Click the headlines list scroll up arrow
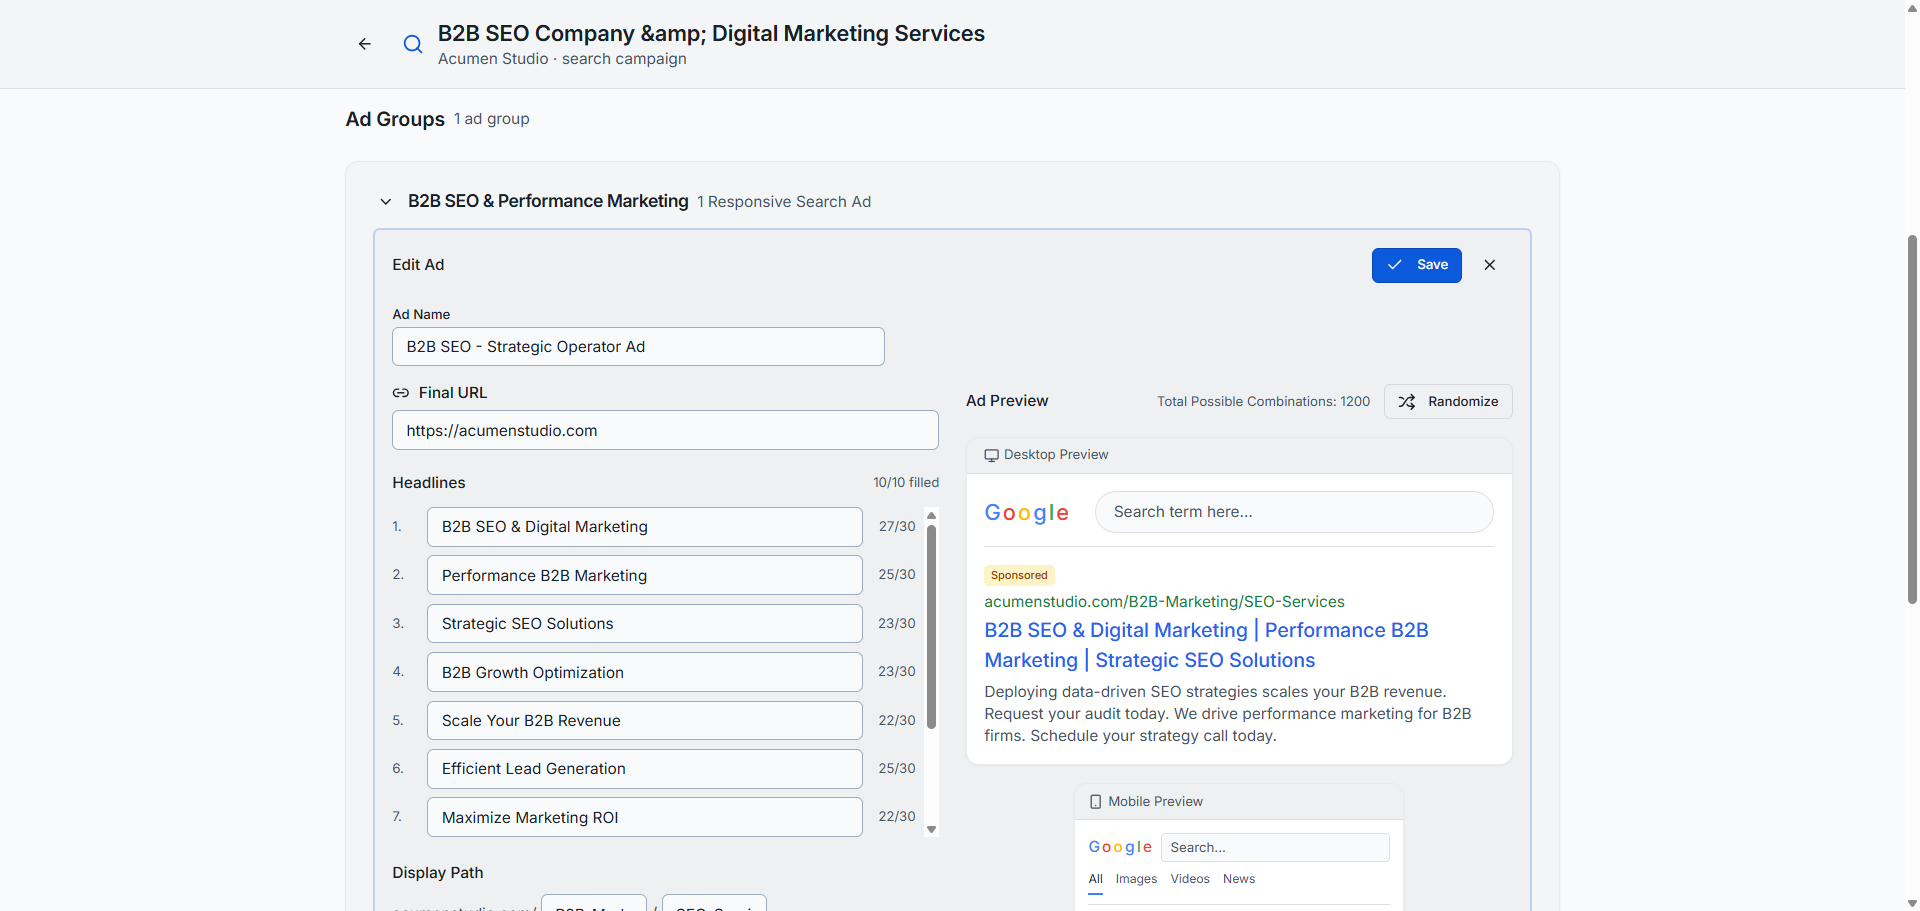 point(931,516)
